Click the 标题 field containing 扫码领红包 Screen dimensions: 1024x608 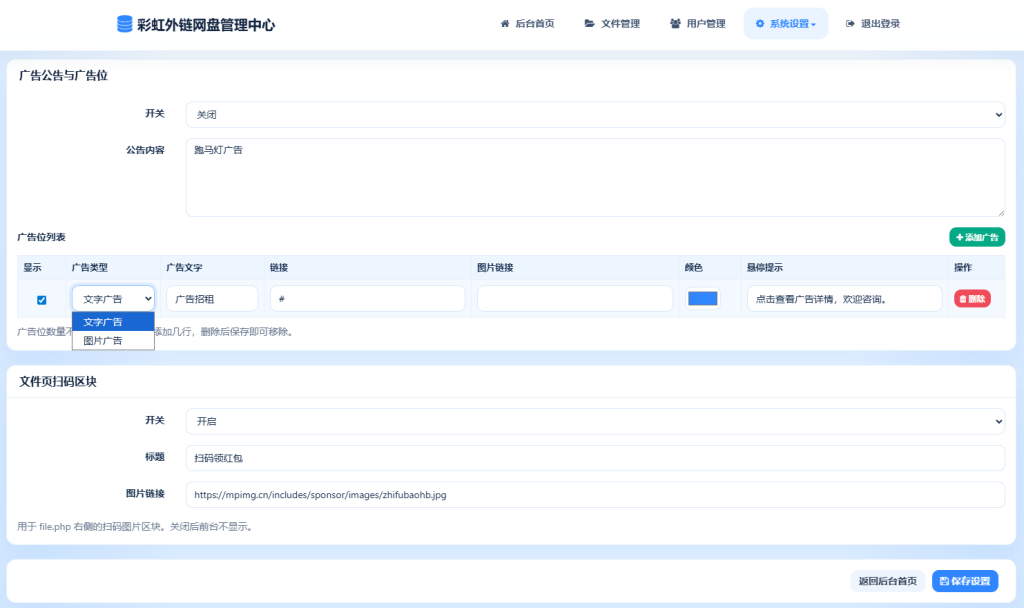595,458
